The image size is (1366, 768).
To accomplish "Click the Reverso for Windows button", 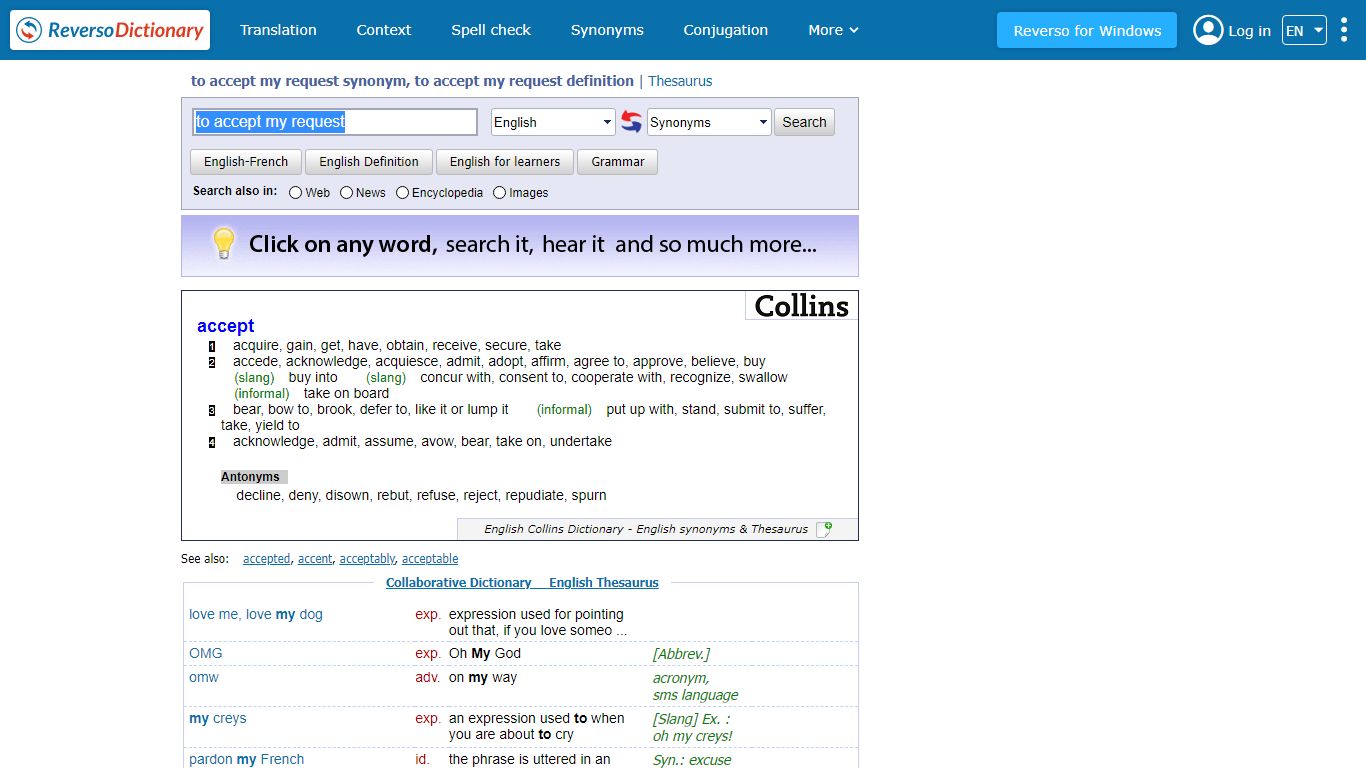I will [x=1087, y=30].
